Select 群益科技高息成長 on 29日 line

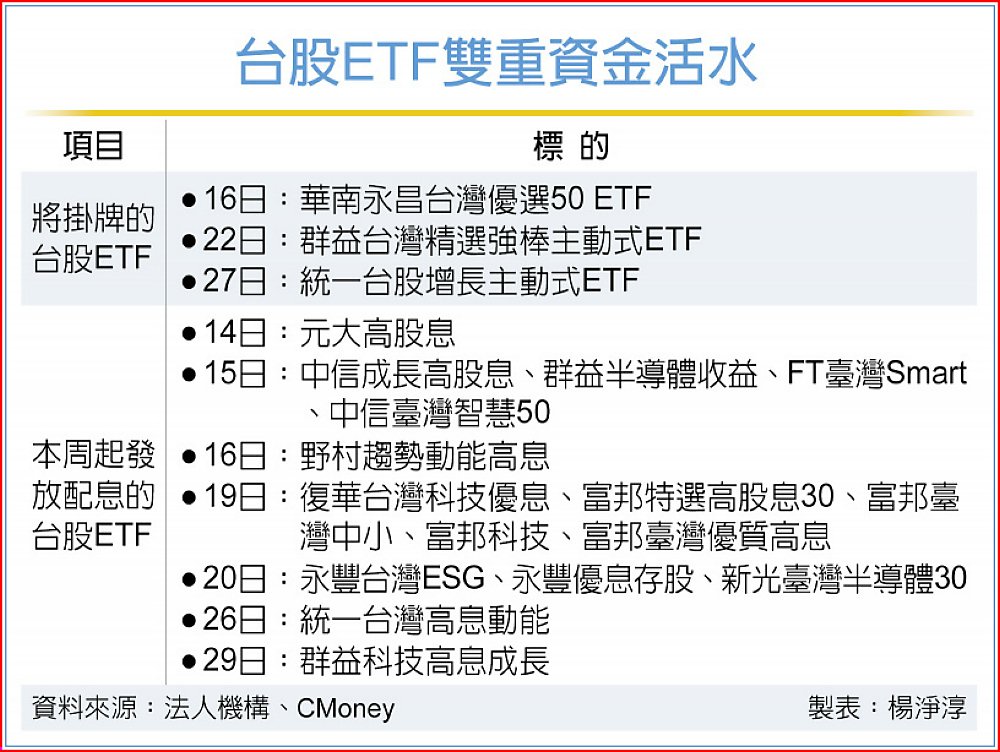(425, 661)
